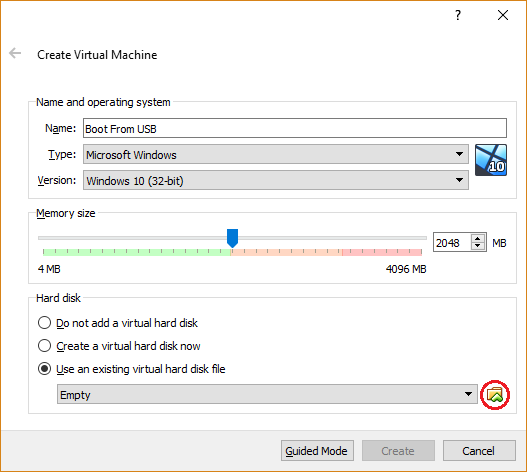Click the 4096 MB maximum label
The height and width of the screenshot is (472, 527).
coord(406,269)
